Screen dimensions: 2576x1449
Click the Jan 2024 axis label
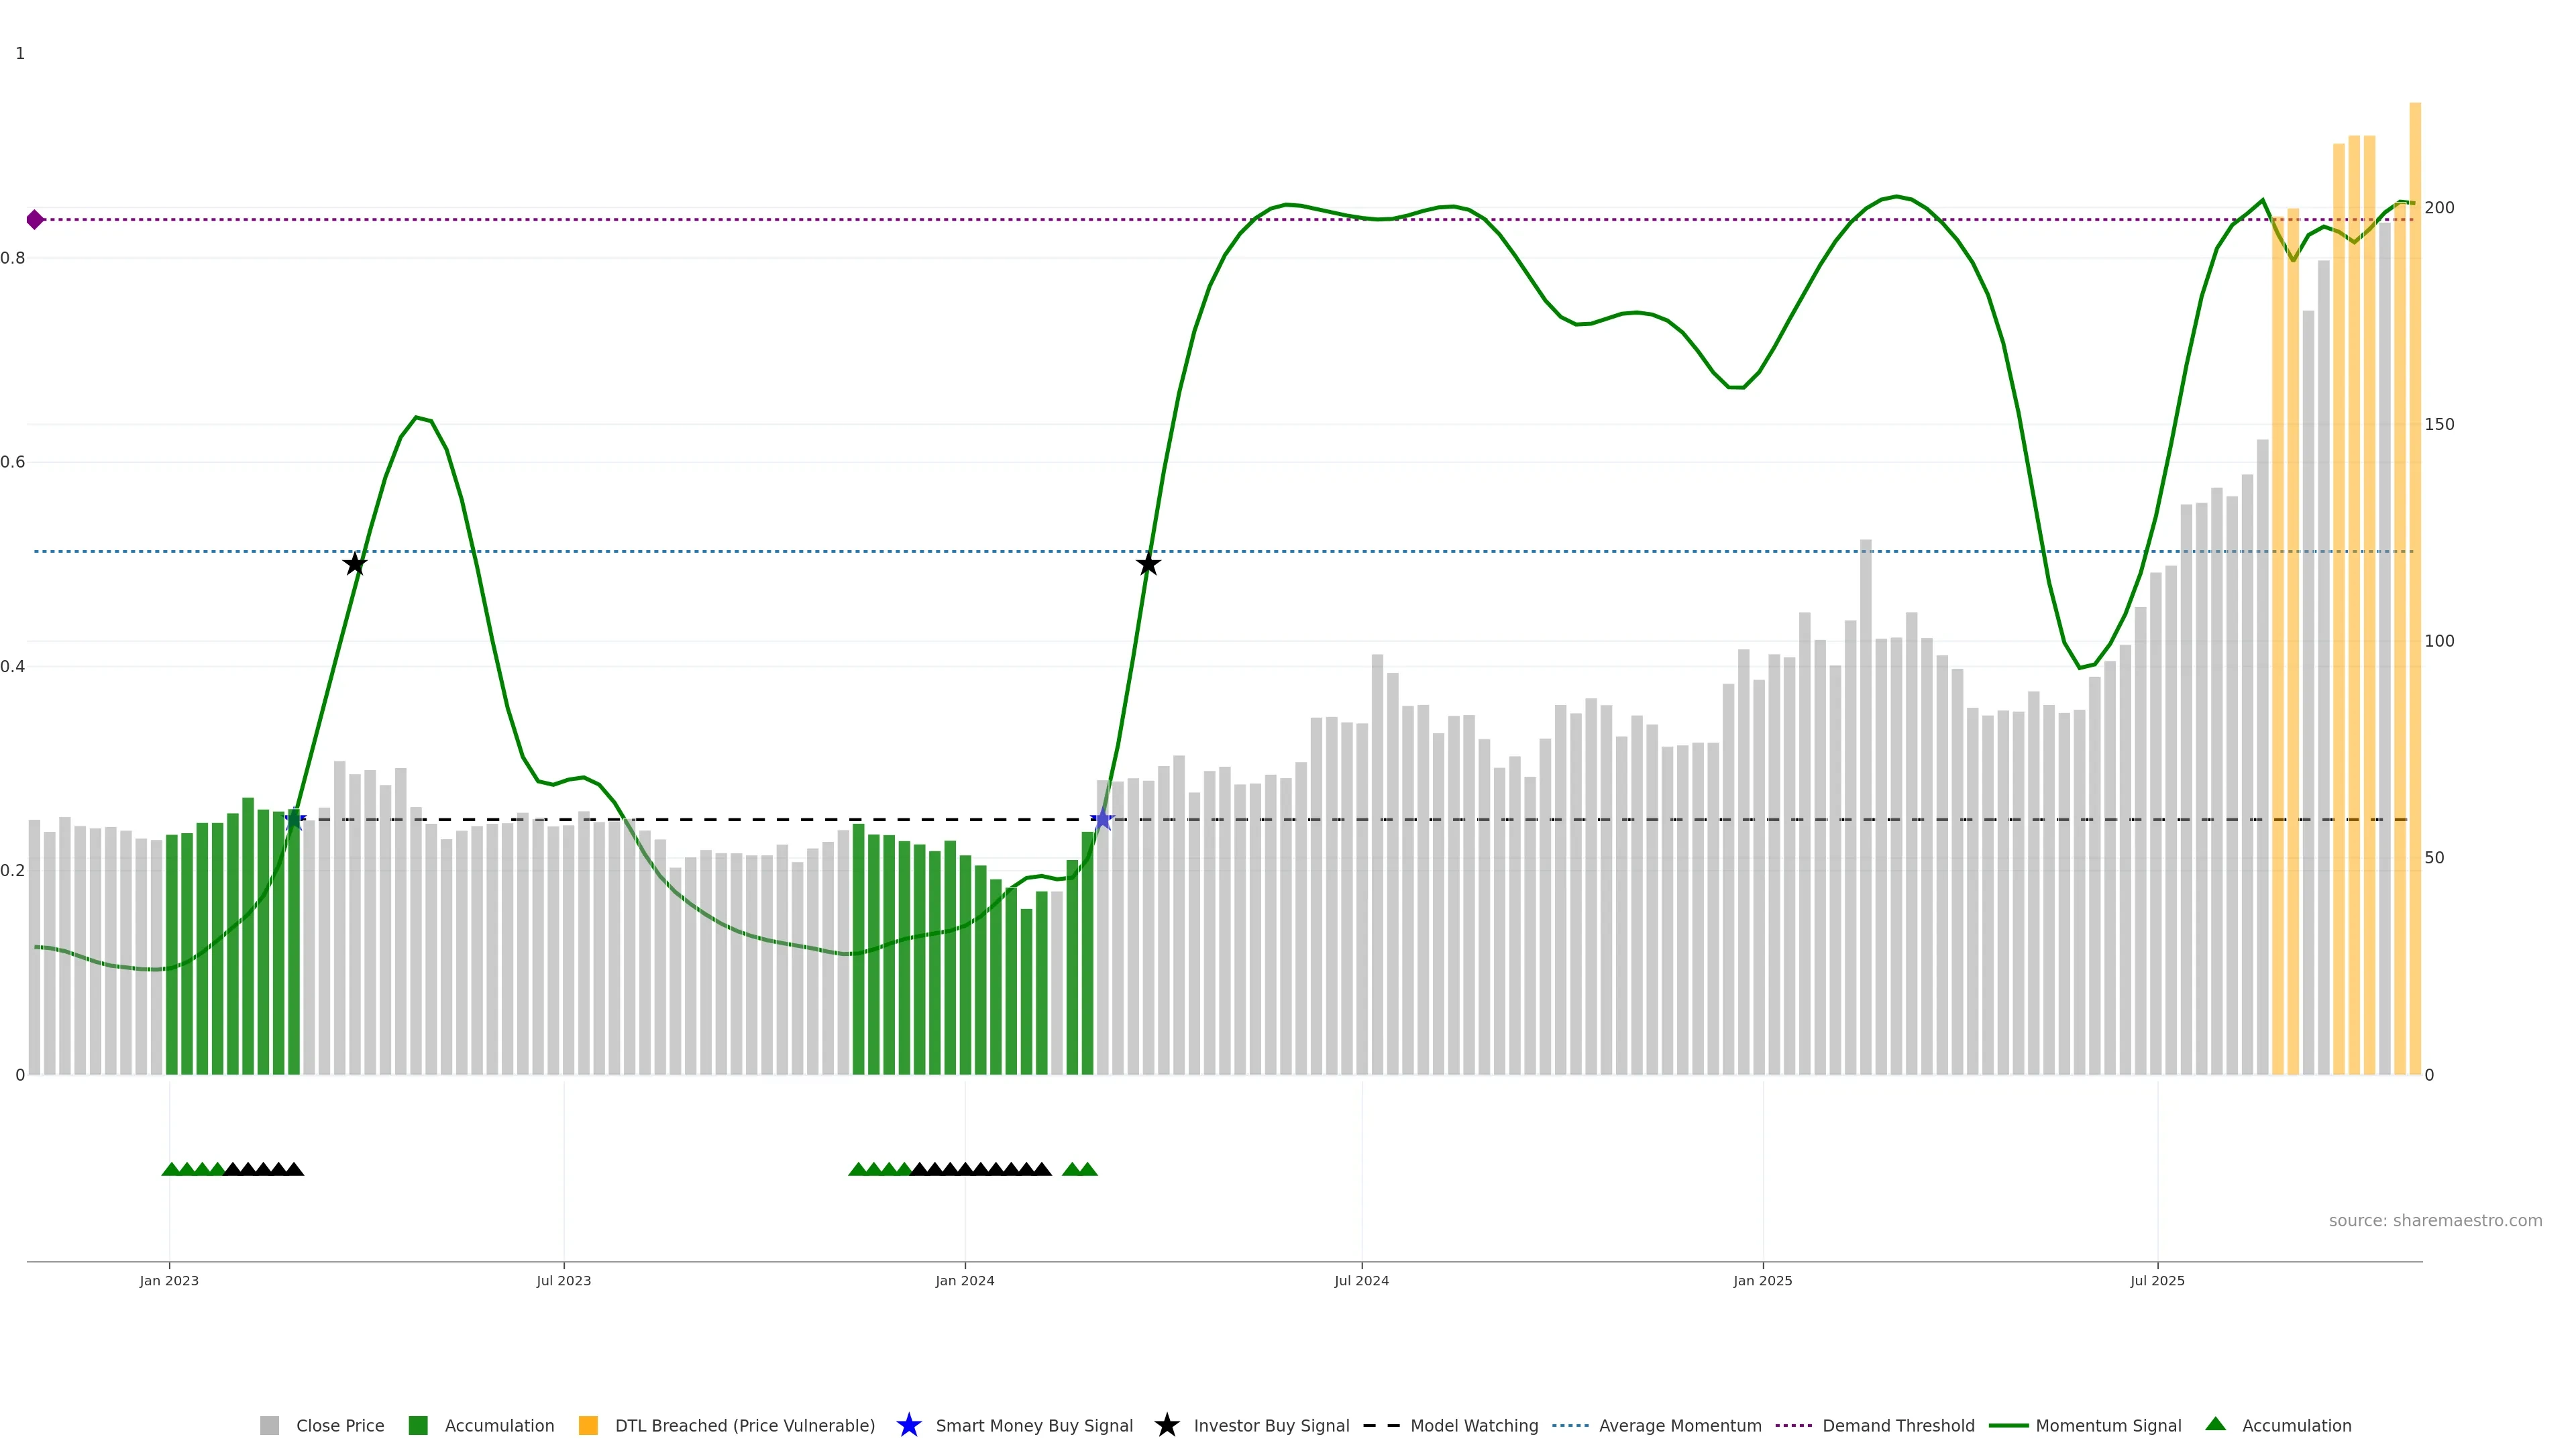[x=964, y=1280]
